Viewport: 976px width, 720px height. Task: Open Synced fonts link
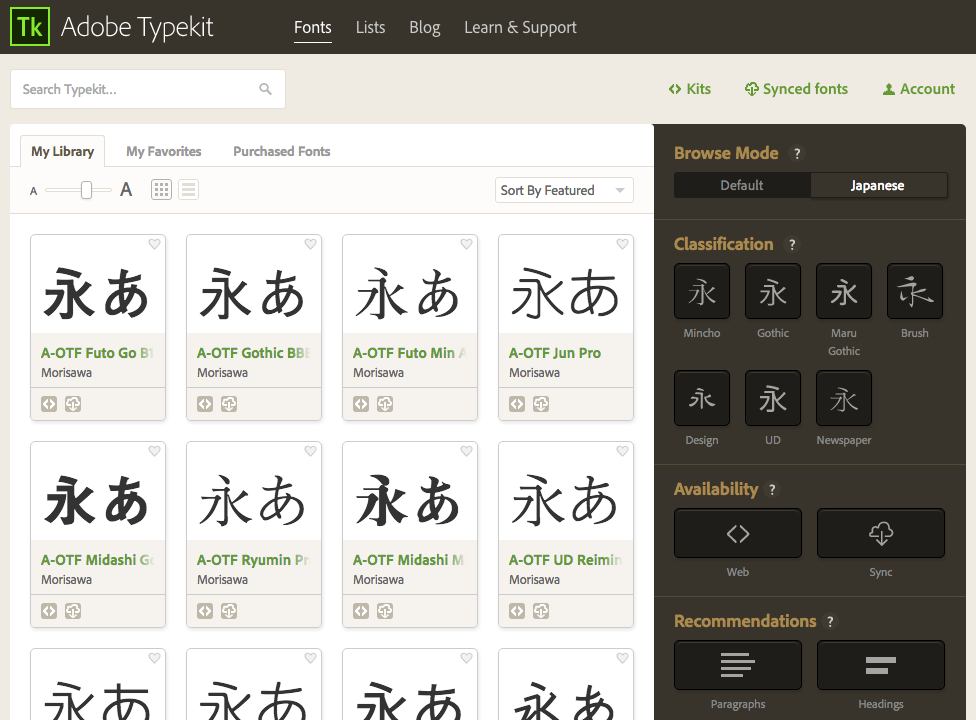click(x=796, y=89)
